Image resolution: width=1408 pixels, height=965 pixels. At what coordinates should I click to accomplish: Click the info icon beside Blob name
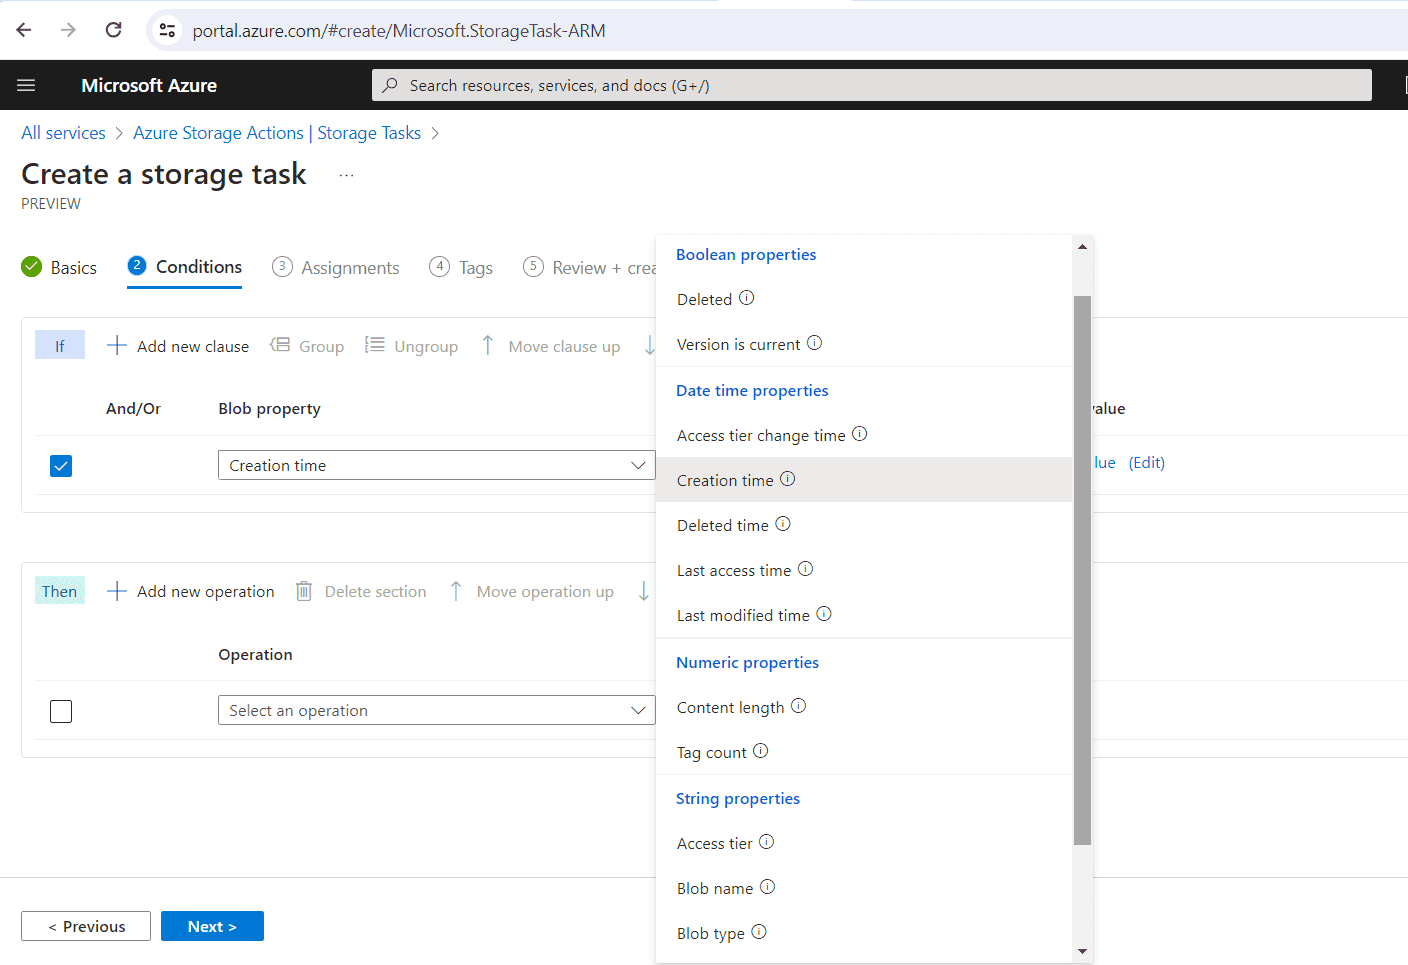tap(768, 887)
